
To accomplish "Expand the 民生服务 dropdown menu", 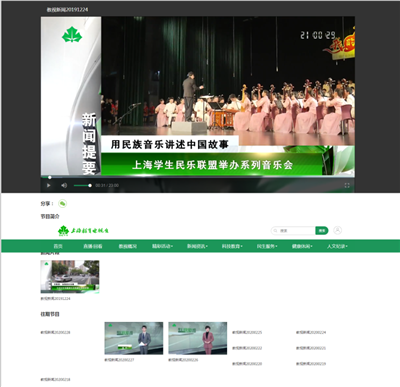I will click(x=267, y=246).
